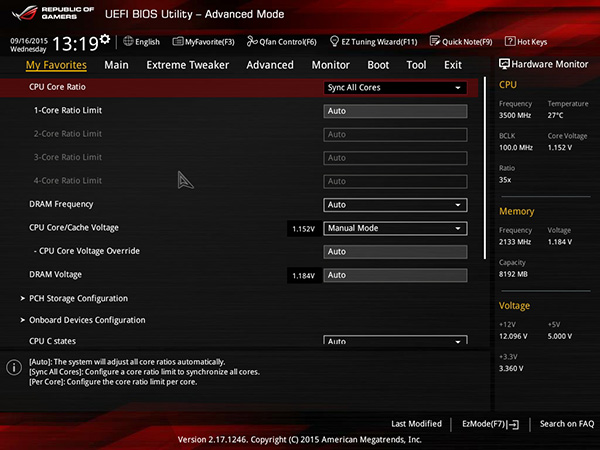This screenshot has width=600, height=450.
Task: Open the My Favorites tab
Action: 56,65
